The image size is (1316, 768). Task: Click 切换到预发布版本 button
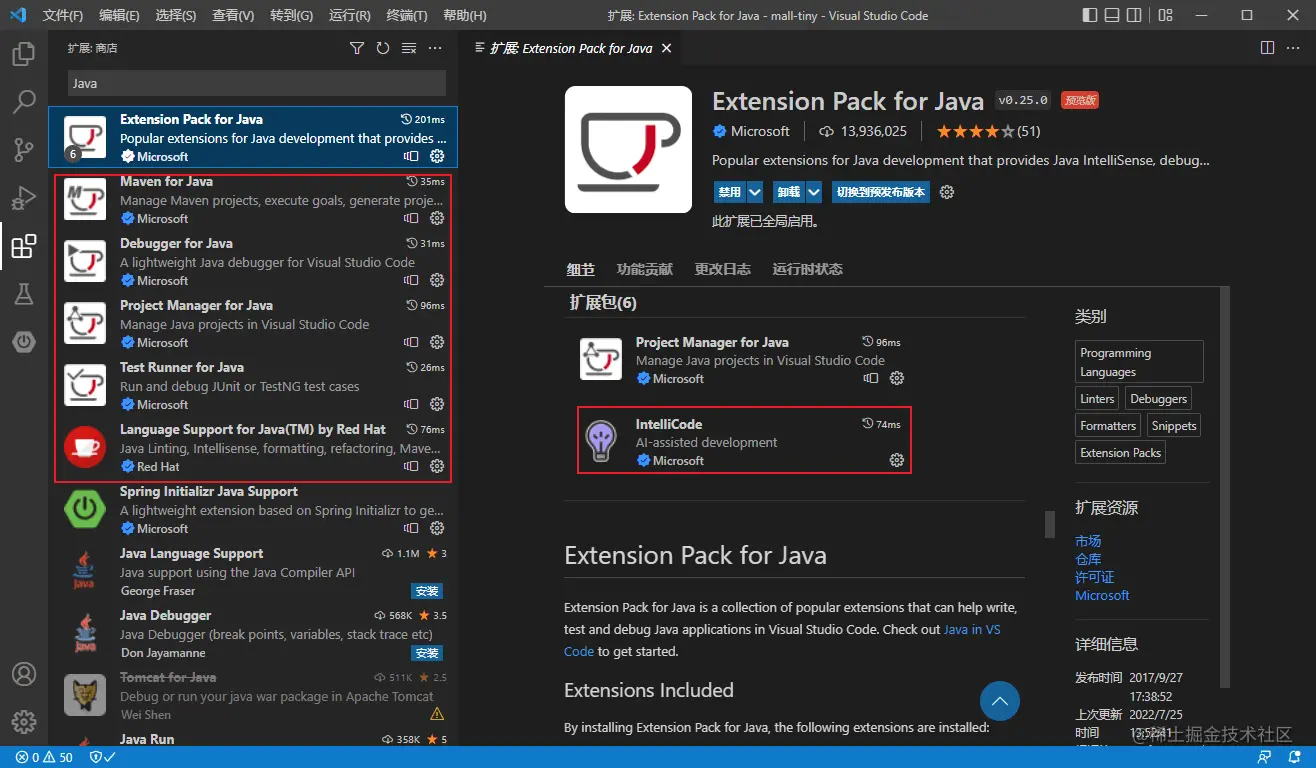[x=880, y=192]
